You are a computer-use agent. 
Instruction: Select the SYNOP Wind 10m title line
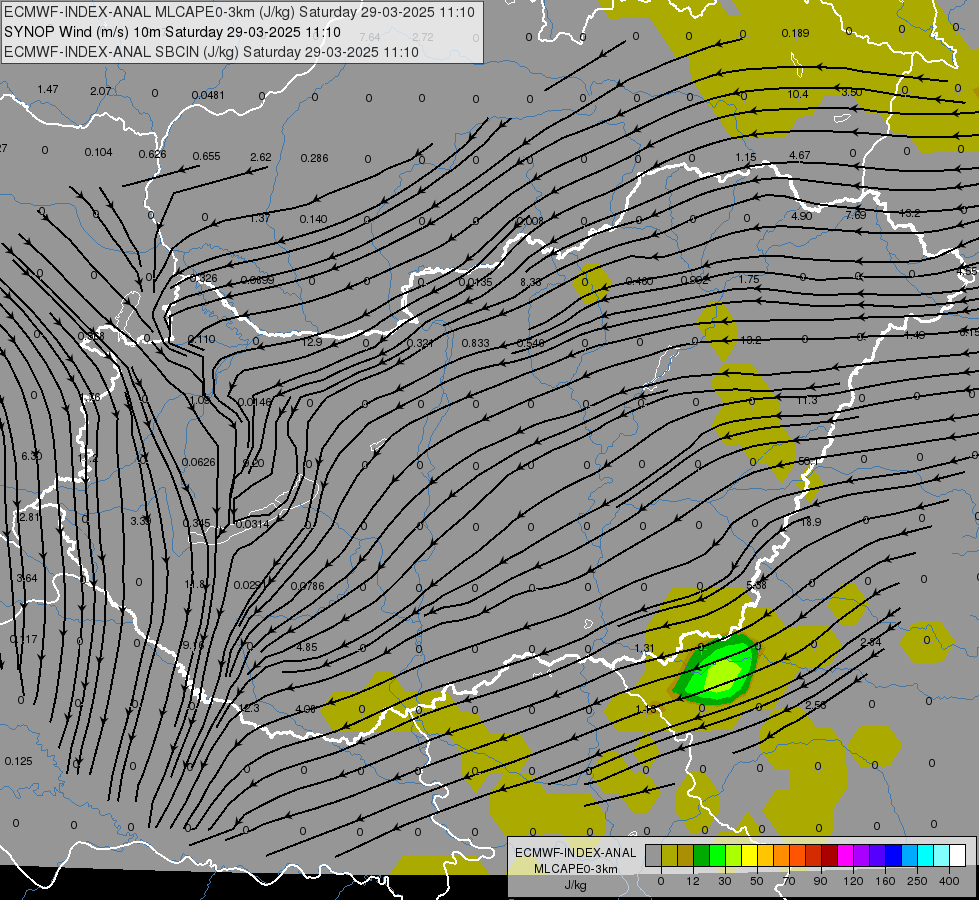172,32
